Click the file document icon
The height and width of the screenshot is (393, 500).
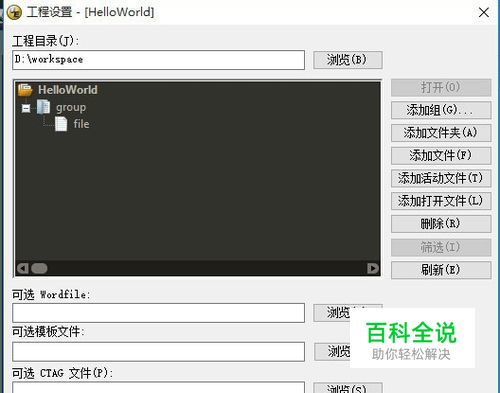point(61,124)
